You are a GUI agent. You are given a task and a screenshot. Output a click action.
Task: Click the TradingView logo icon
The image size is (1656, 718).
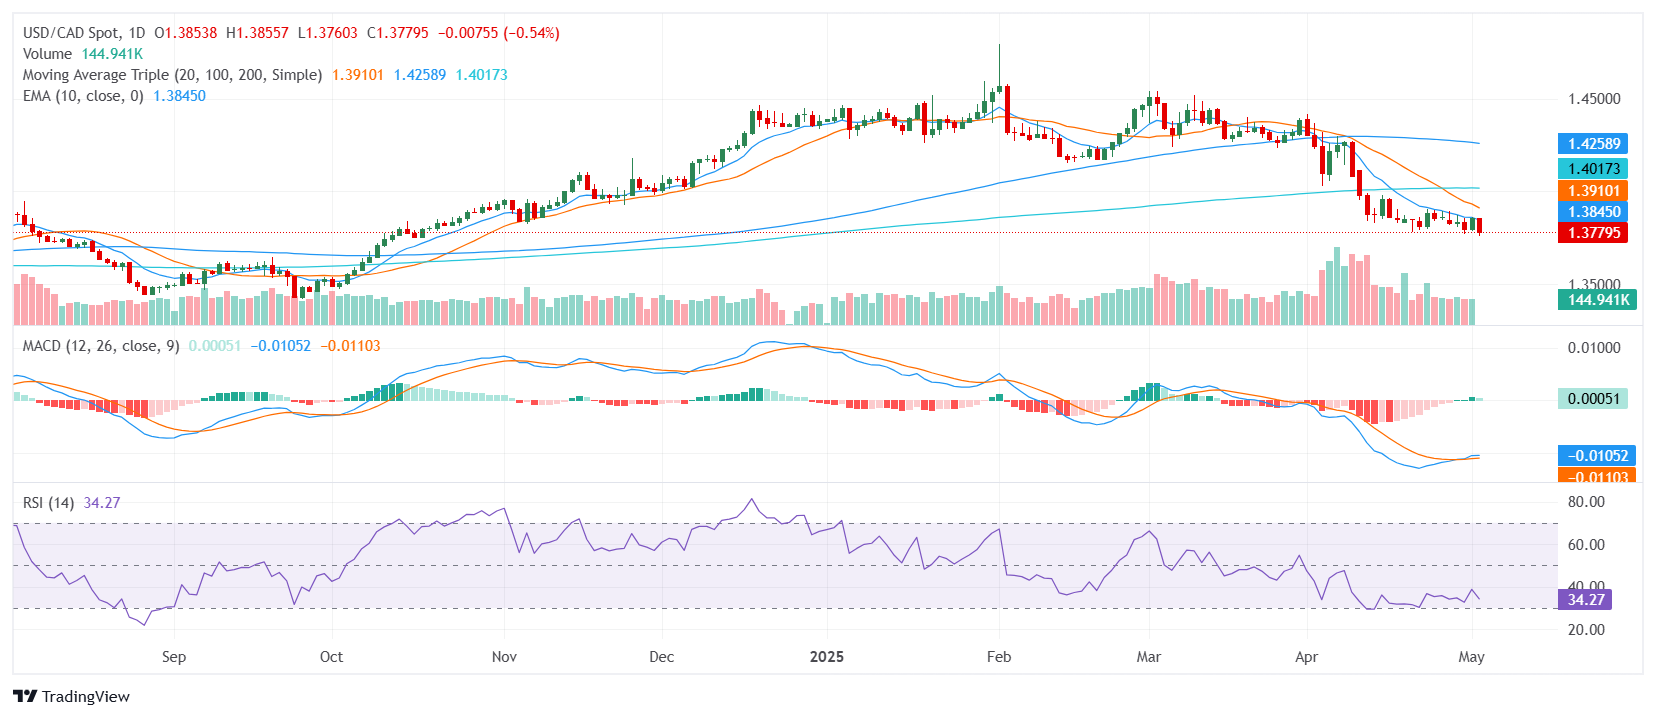[x=25, y=697]
